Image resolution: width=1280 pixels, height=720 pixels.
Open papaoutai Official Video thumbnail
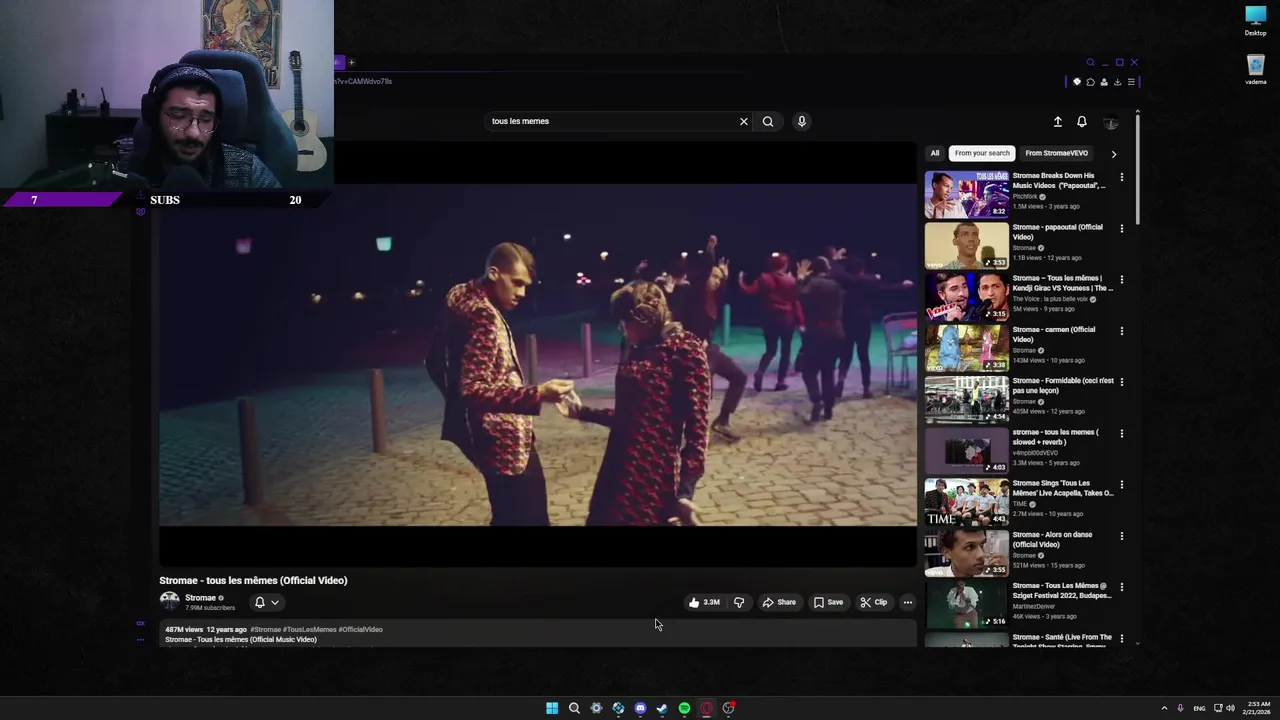coord(966,245)
